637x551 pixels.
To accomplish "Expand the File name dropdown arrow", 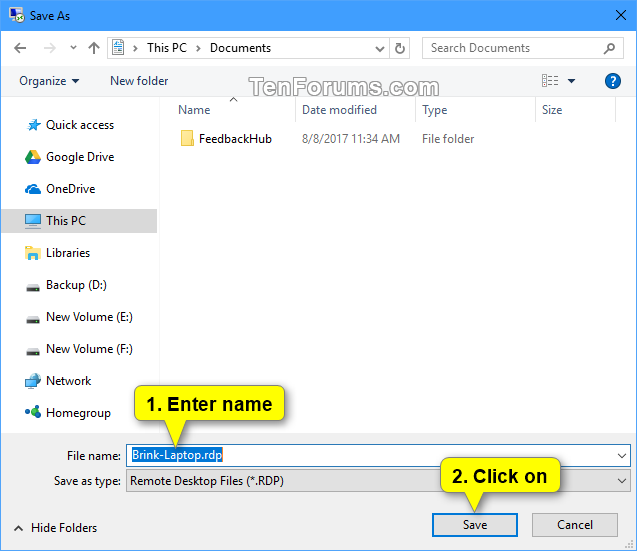I will tap(622, 456).
